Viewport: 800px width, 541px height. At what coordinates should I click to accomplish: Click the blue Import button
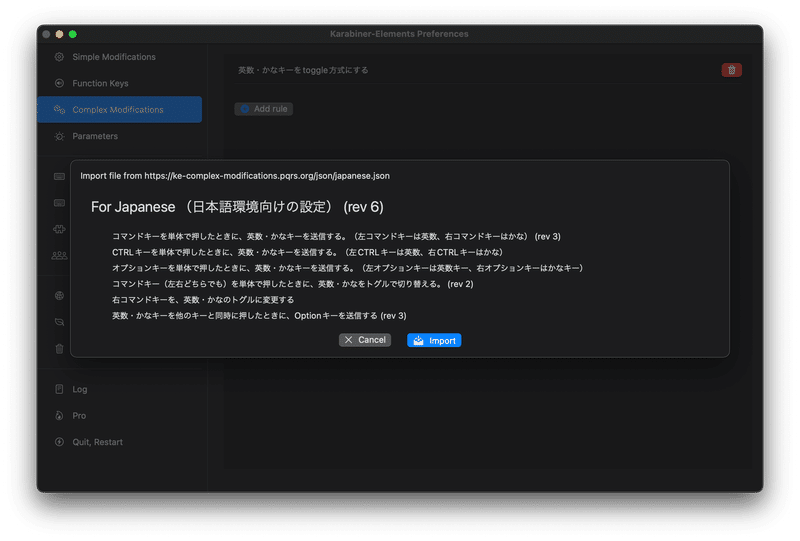(434, 340)
